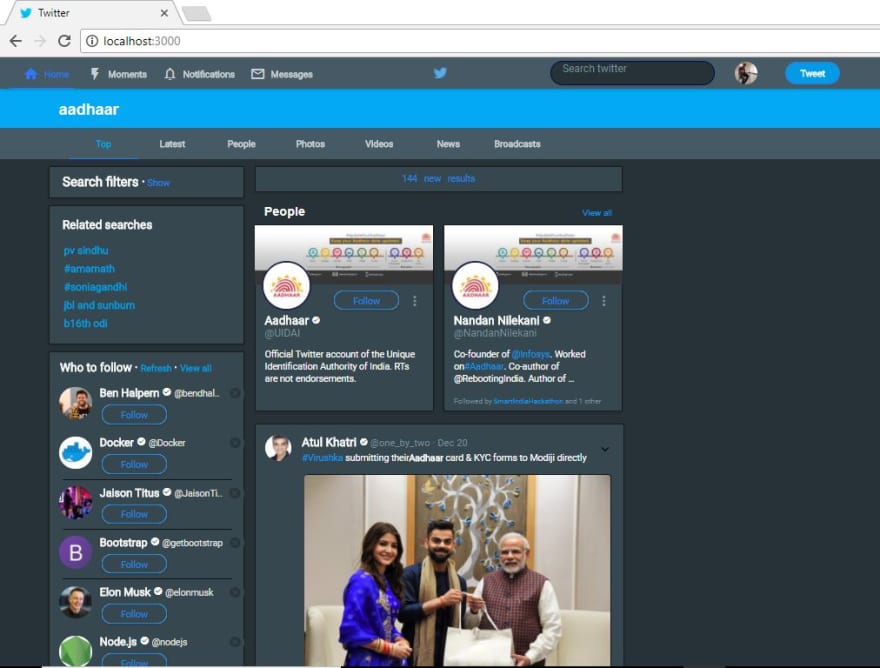Switch to the Broadcasts tab
This screenshot has width=880, height=668.
517,144
